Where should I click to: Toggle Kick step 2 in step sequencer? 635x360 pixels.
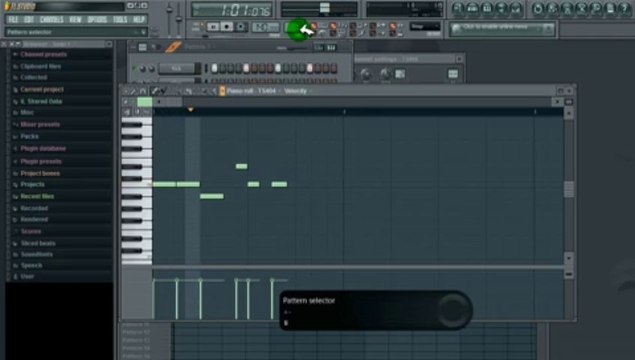[222, 68]
